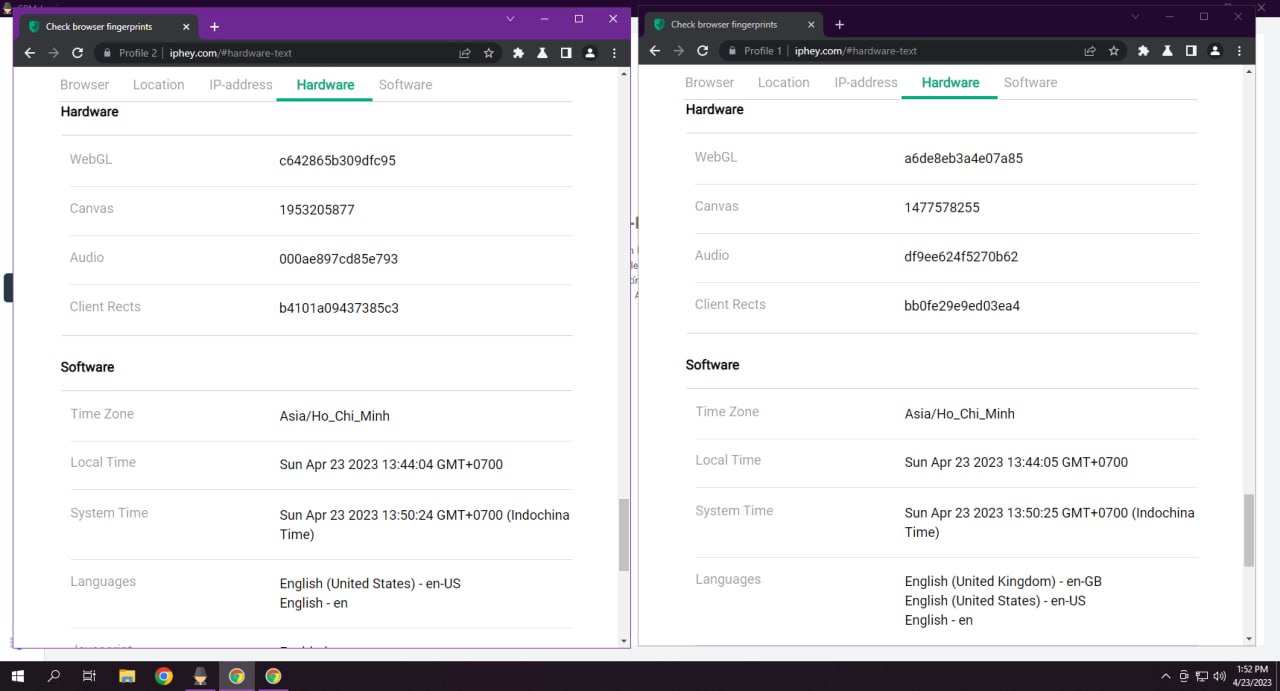Reload the page in Profile 2 window
Screen dimensions: 1280x691
click(x=77, y=53)
